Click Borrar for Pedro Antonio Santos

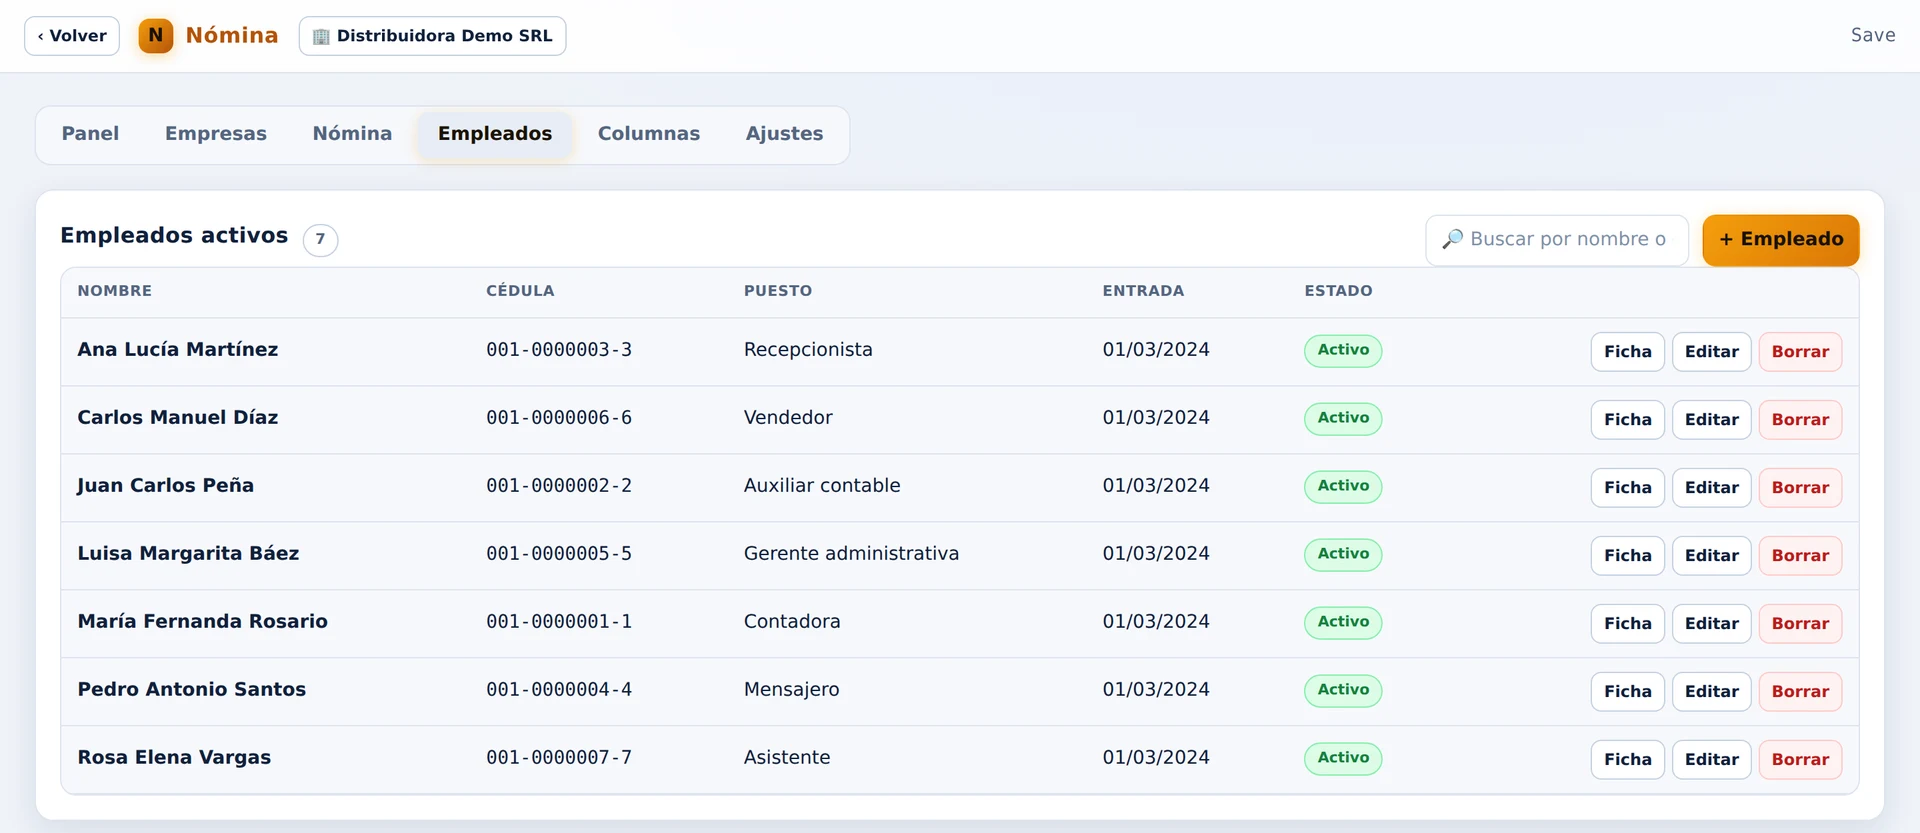(1800, 692)
